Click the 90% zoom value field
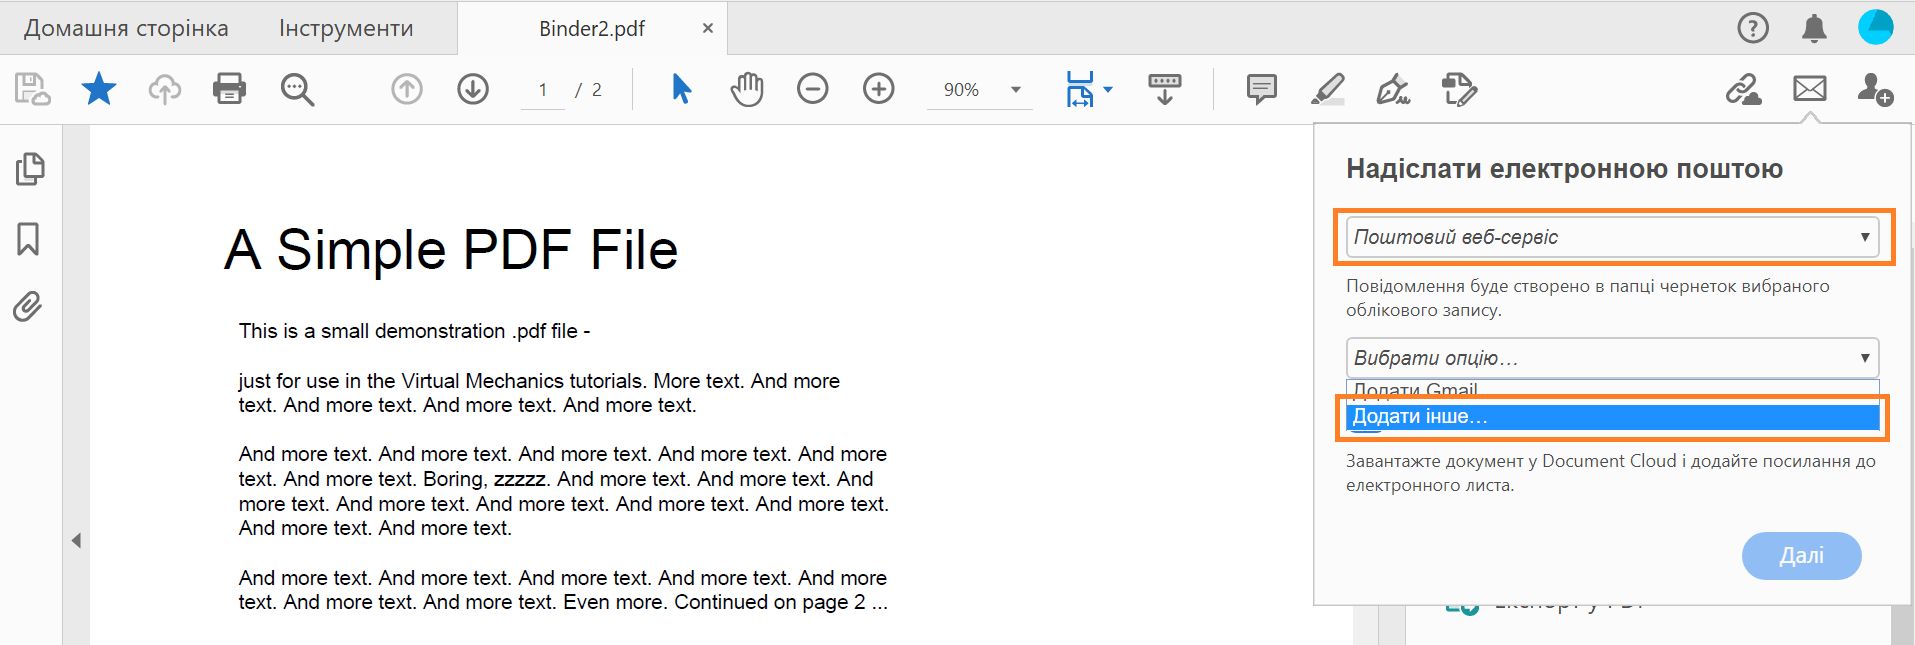Screen dimensions: 1915x645 962,89
